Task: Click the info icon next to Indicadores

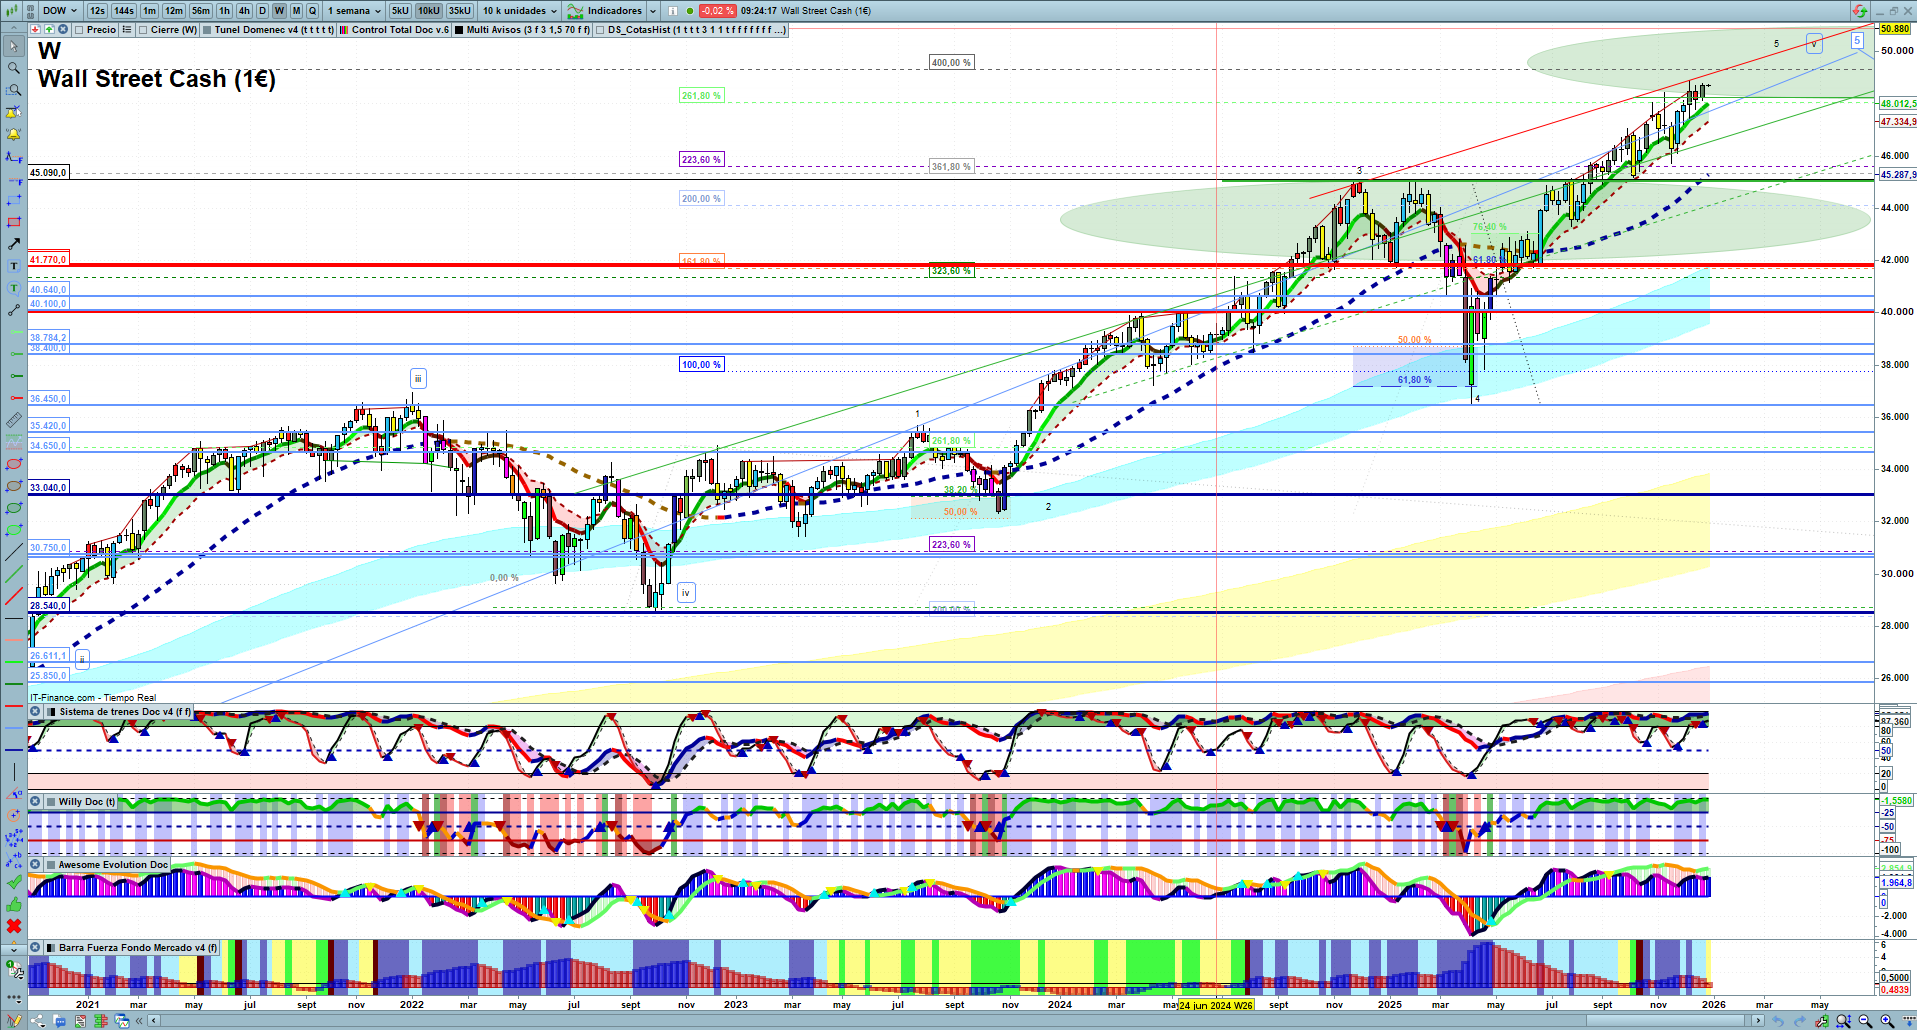Action: [672, 11]
